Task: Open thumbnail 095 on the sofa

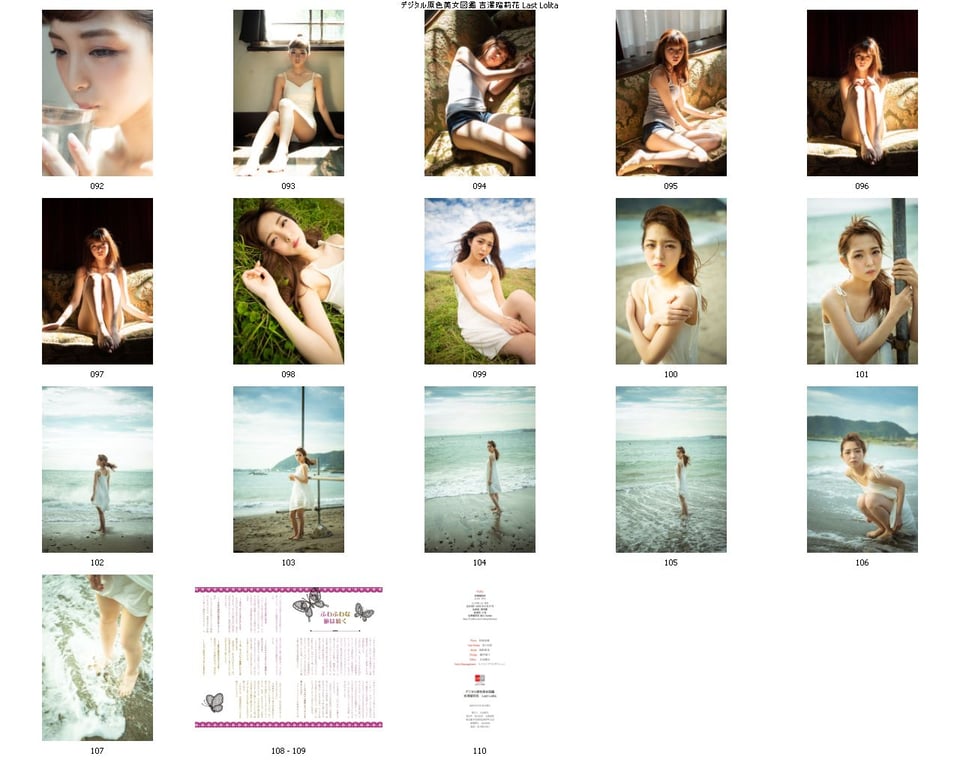Action: (x=670, y=90)
